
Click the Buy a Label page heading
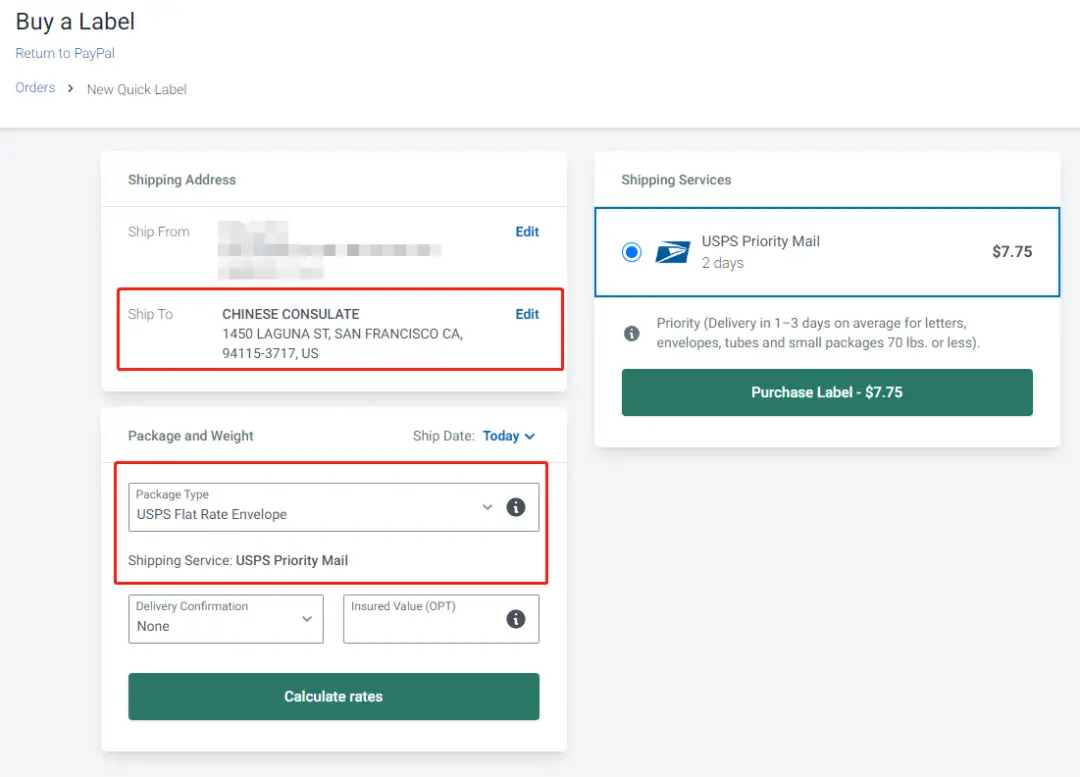click(x=75, y=21)
